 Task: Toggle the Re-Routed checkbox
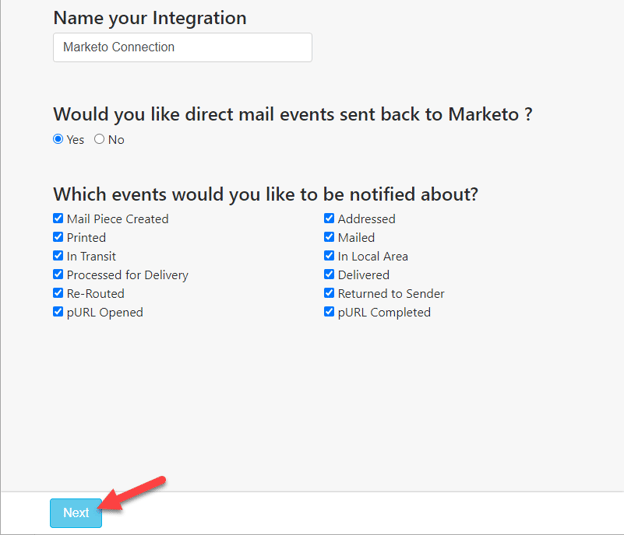[x=58, y=293]
